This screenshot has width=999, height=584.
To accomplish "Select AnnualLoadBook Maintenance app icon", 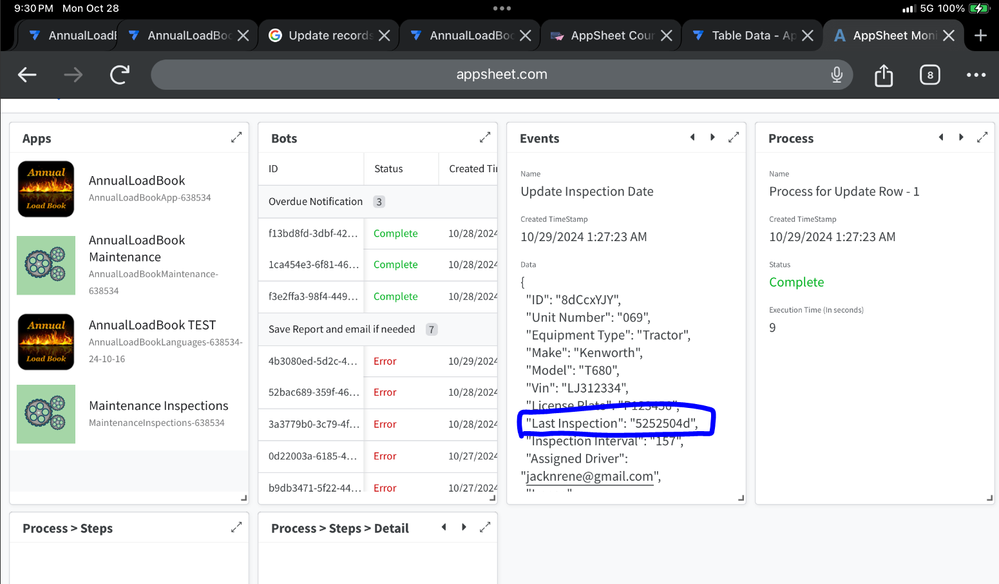I will coord(46,265).
